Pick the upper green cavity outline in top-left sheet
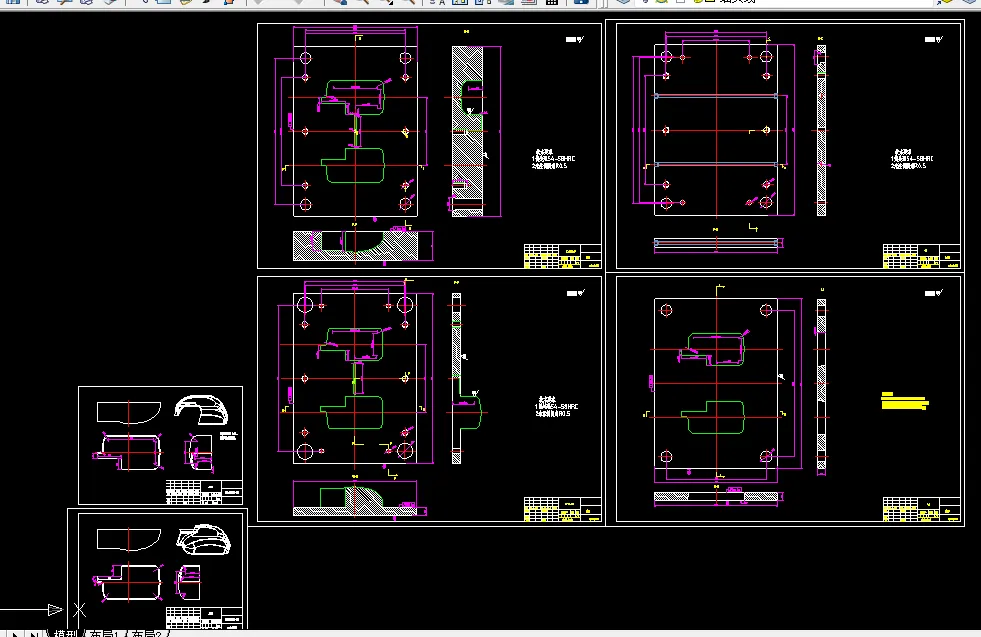Image resolution: width=981 pixels, height=637 pixels. point(354,97)
